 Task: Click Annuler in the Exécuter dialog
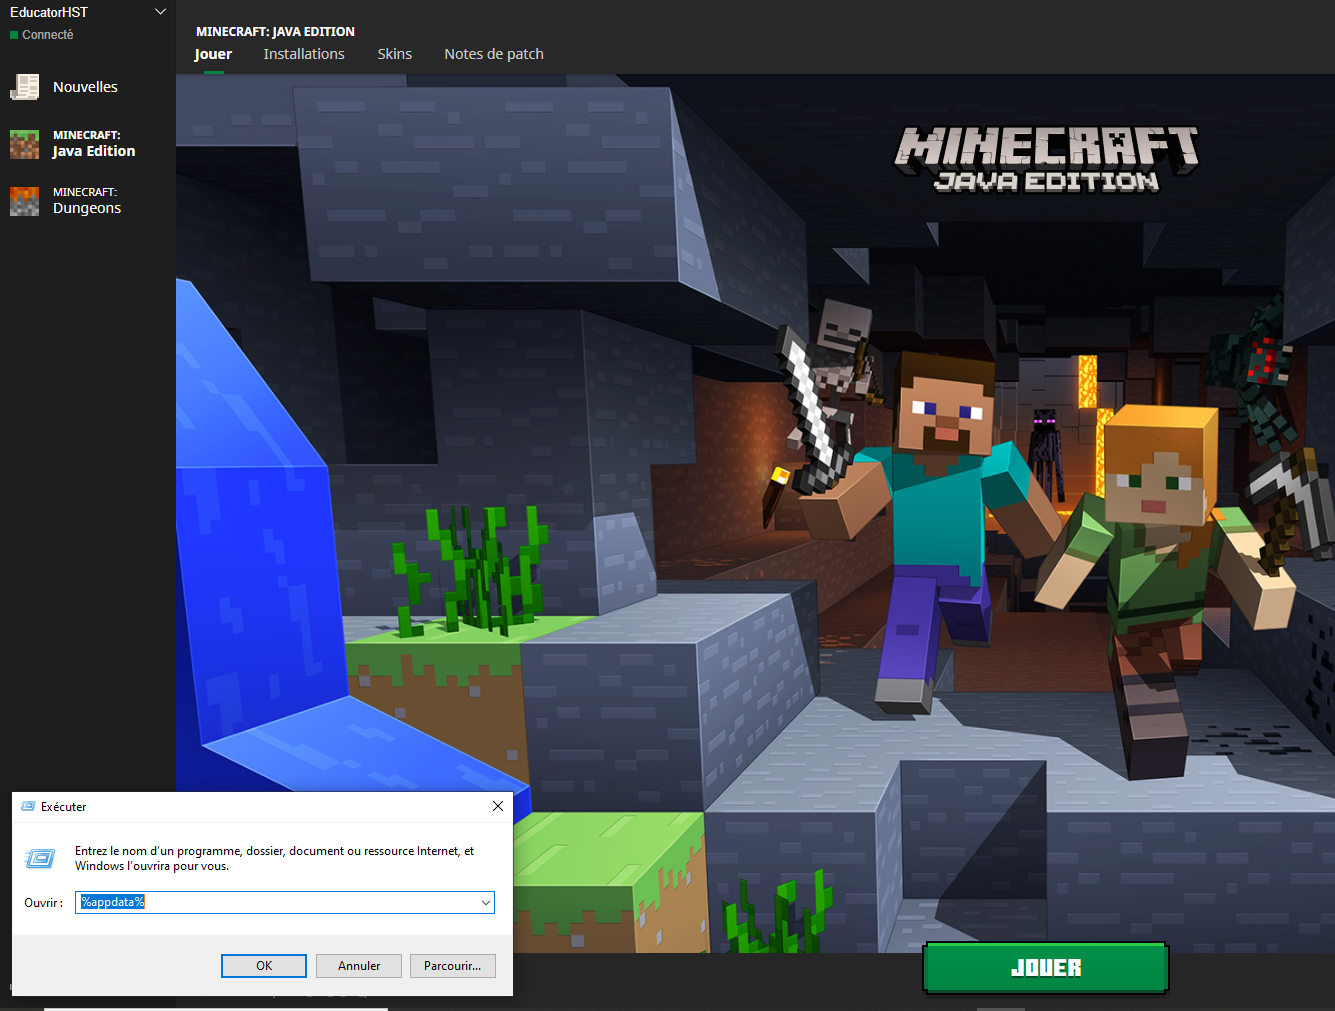(x=359, y=966)
